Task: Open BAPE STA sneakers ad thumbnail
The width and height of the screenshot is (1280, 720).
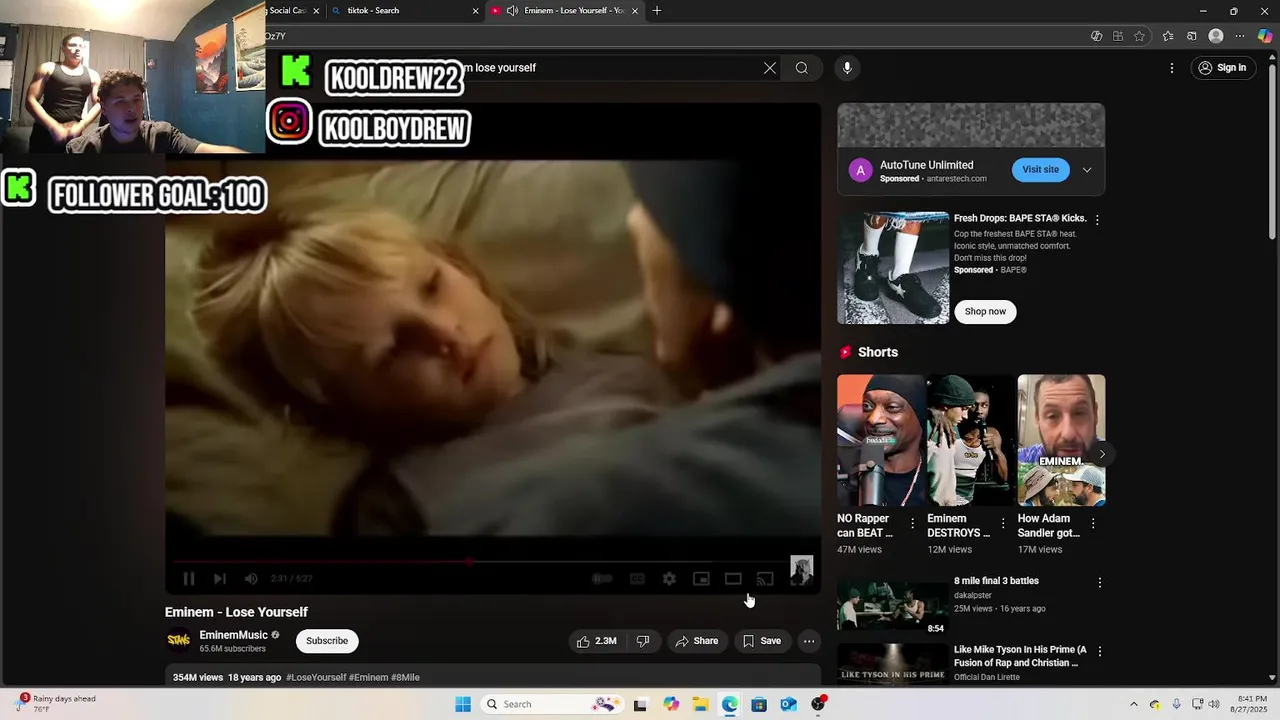Action: pyautogui.click(x=893, y=268)
